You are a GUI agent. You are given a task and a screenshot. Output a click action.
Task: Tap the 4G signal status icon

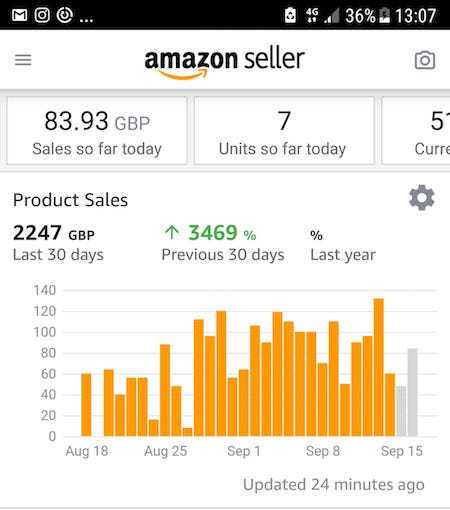[312, 15]
